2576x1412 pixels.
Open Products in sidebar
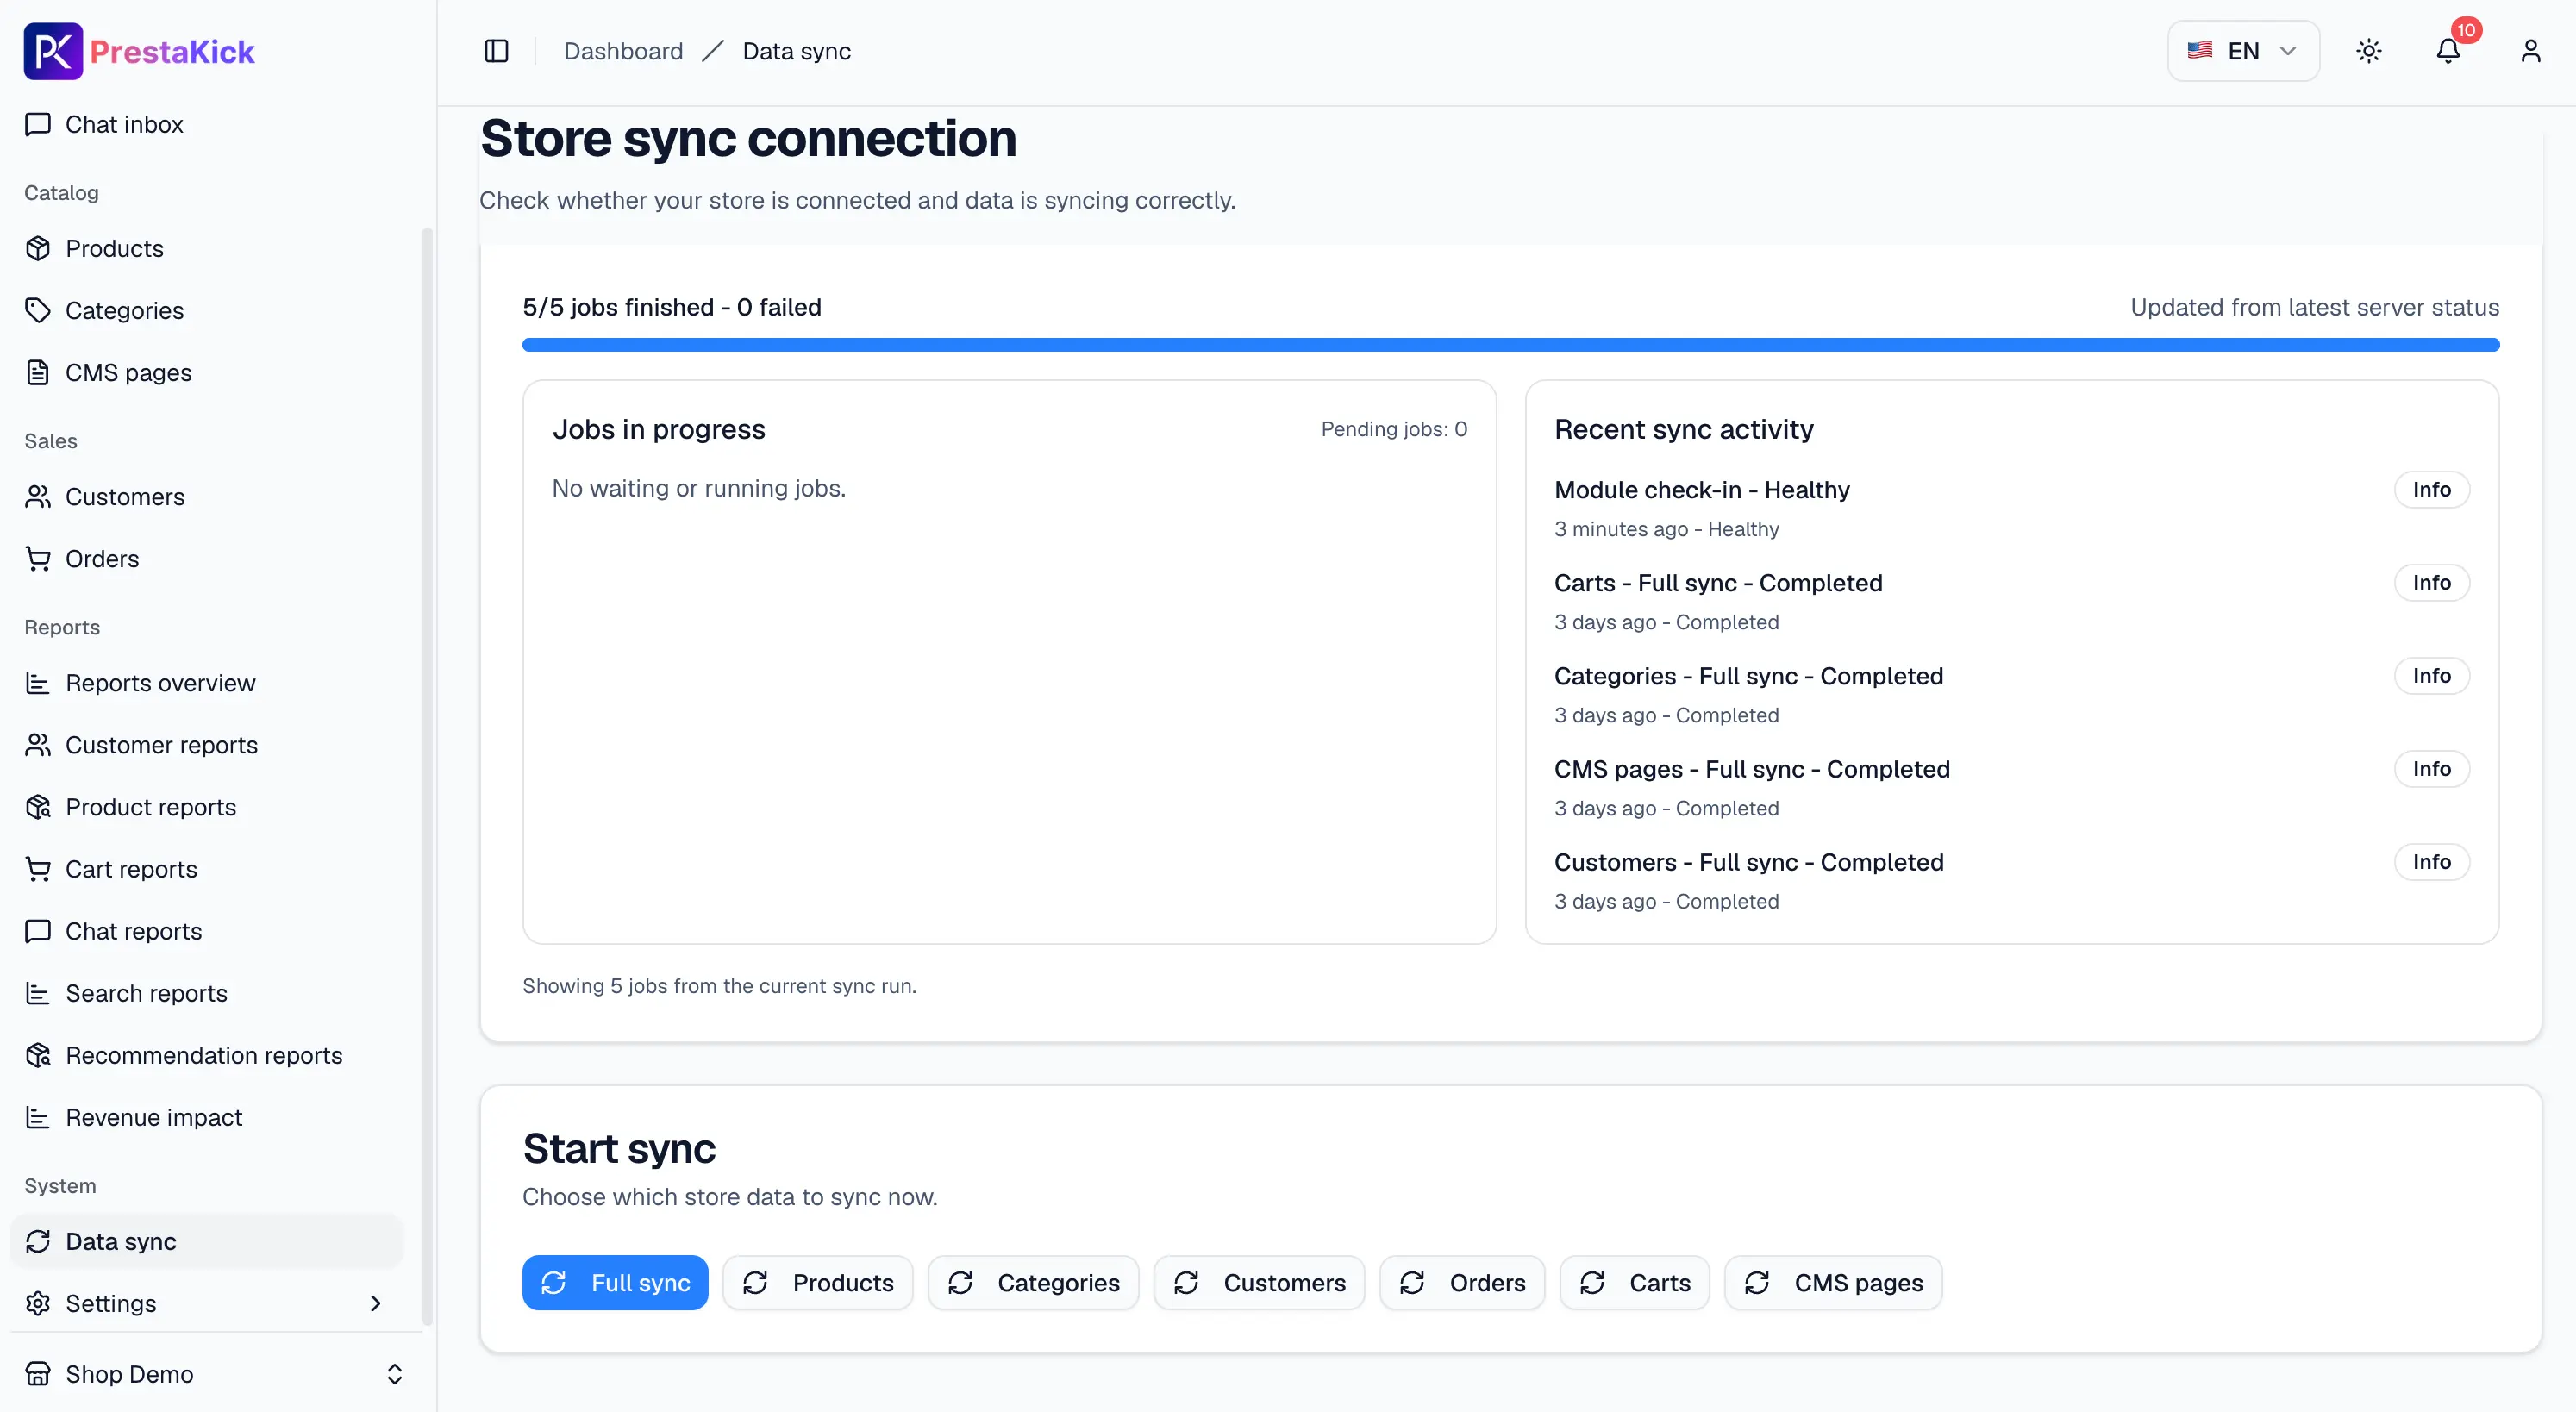[206, 248]
